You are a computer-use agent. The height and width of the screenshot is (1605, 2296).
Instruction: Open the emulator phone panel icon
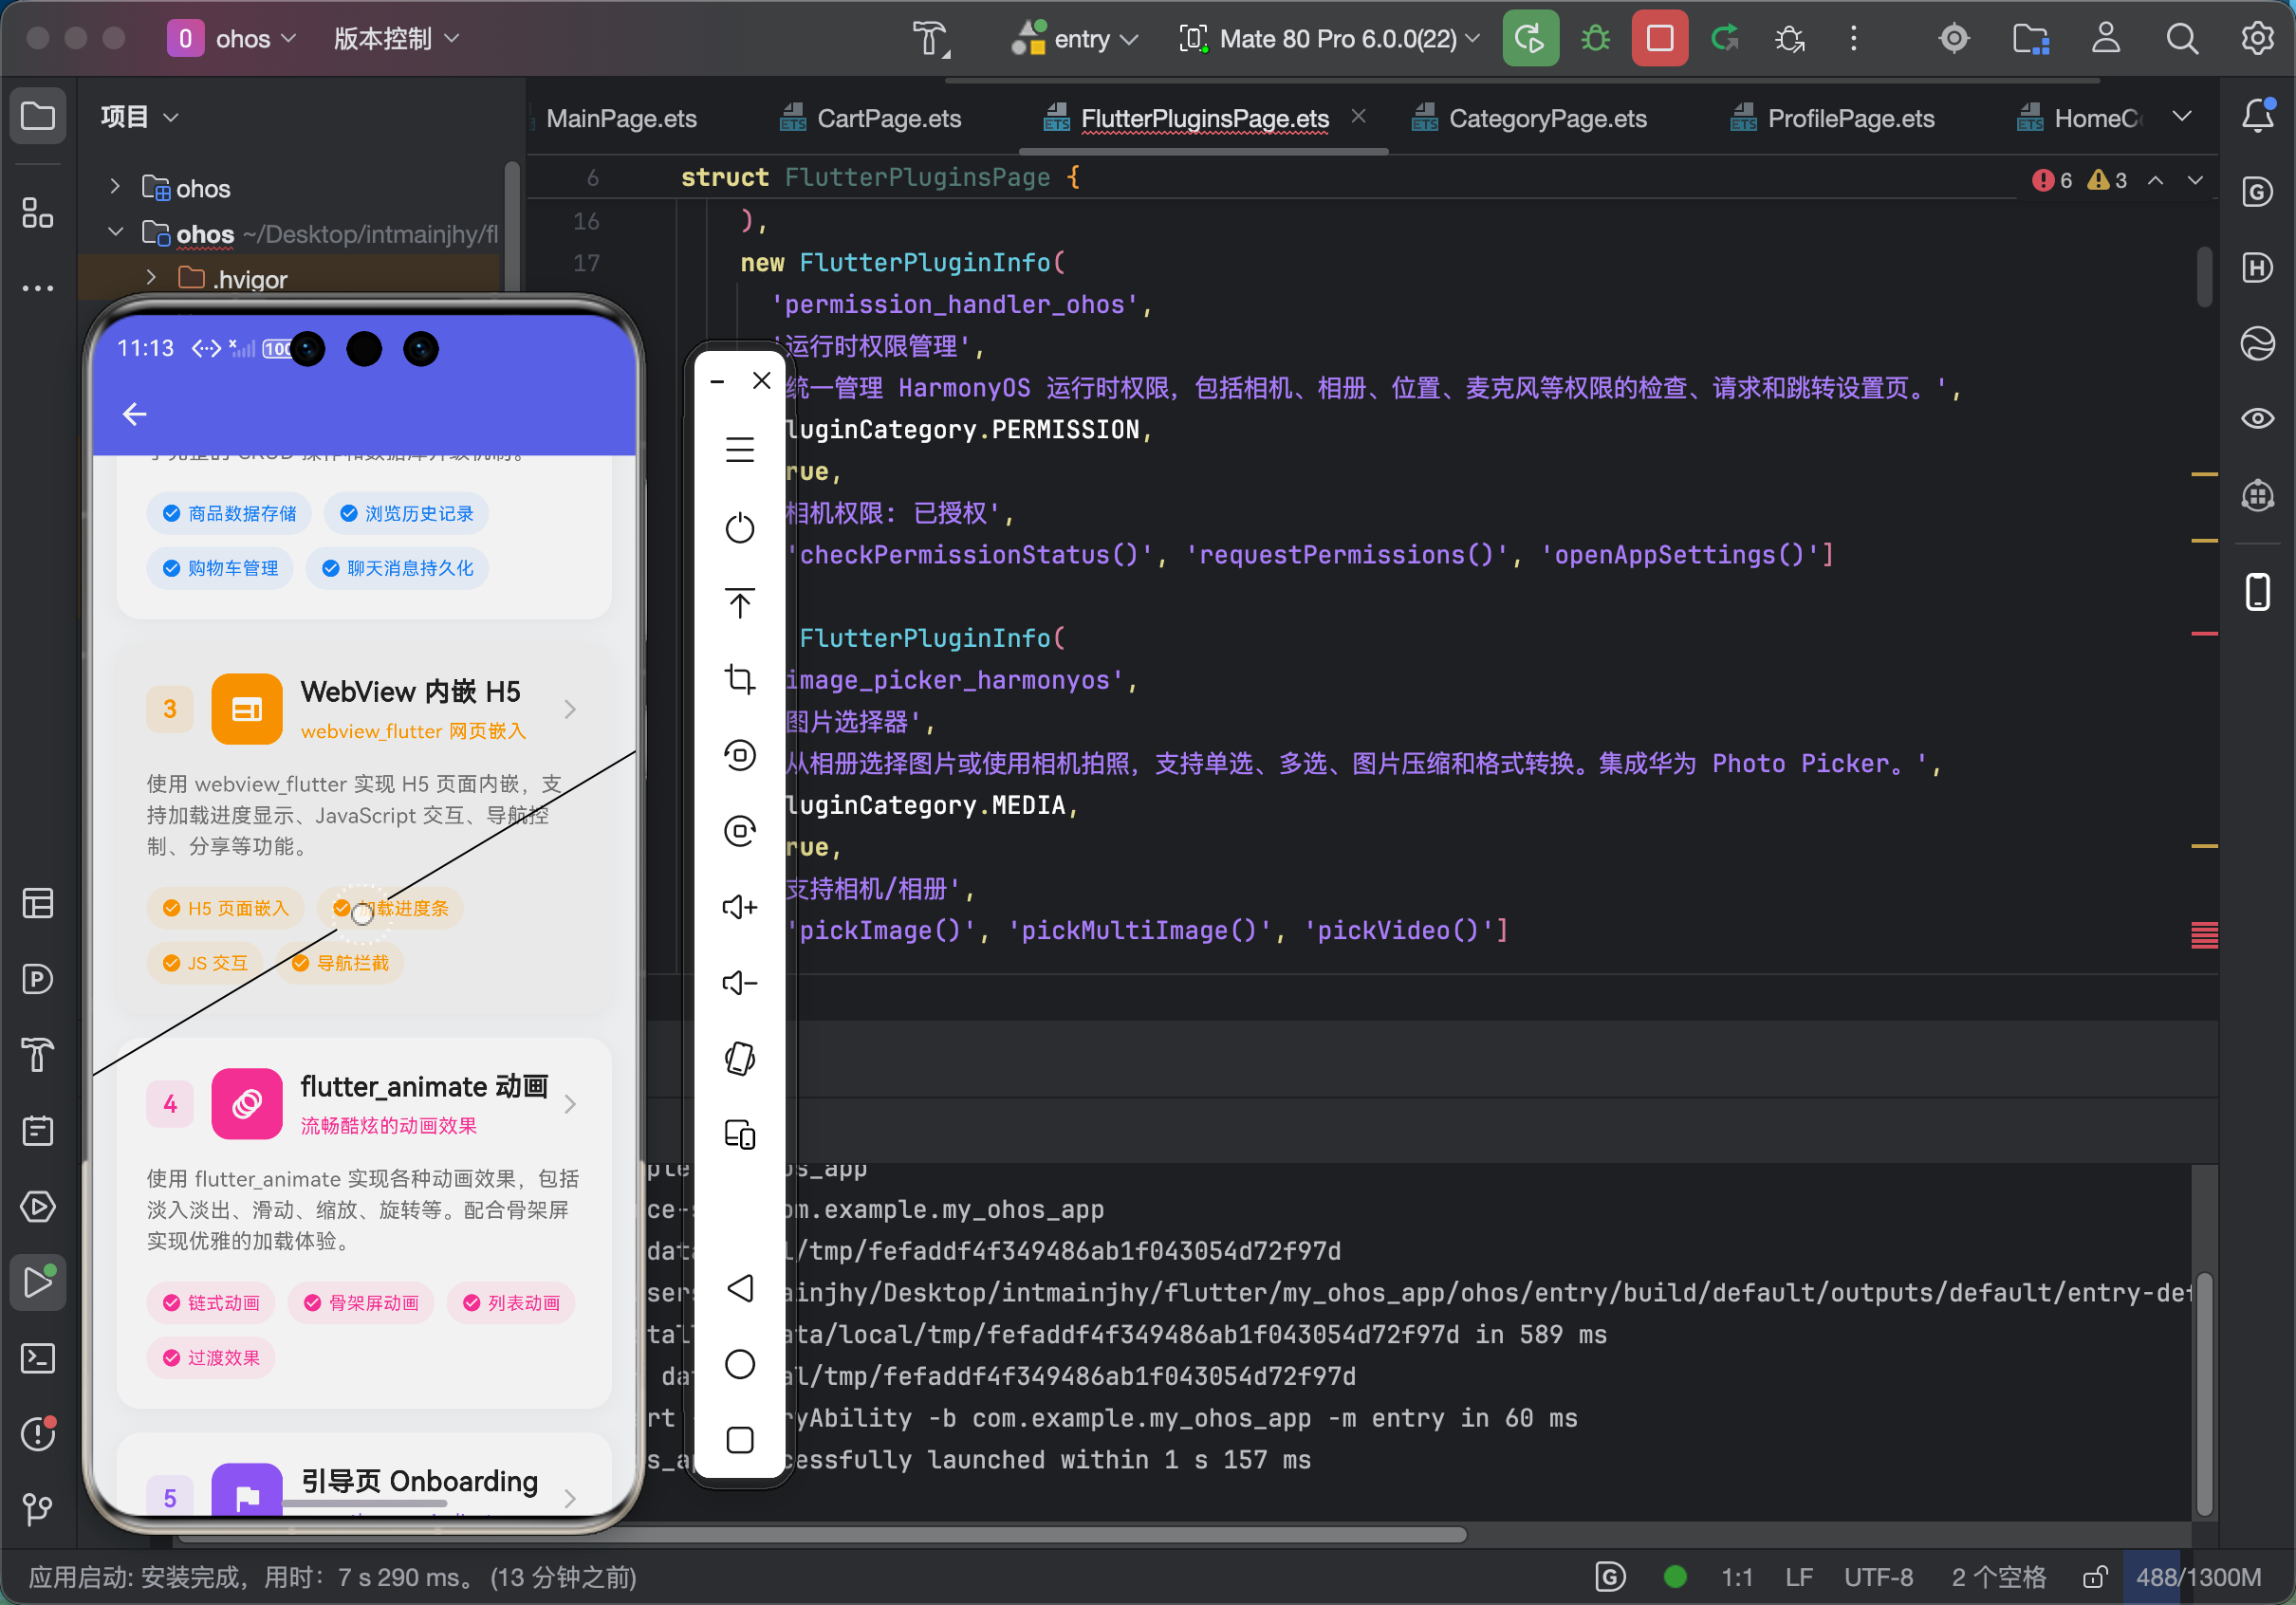(2257, 591)
